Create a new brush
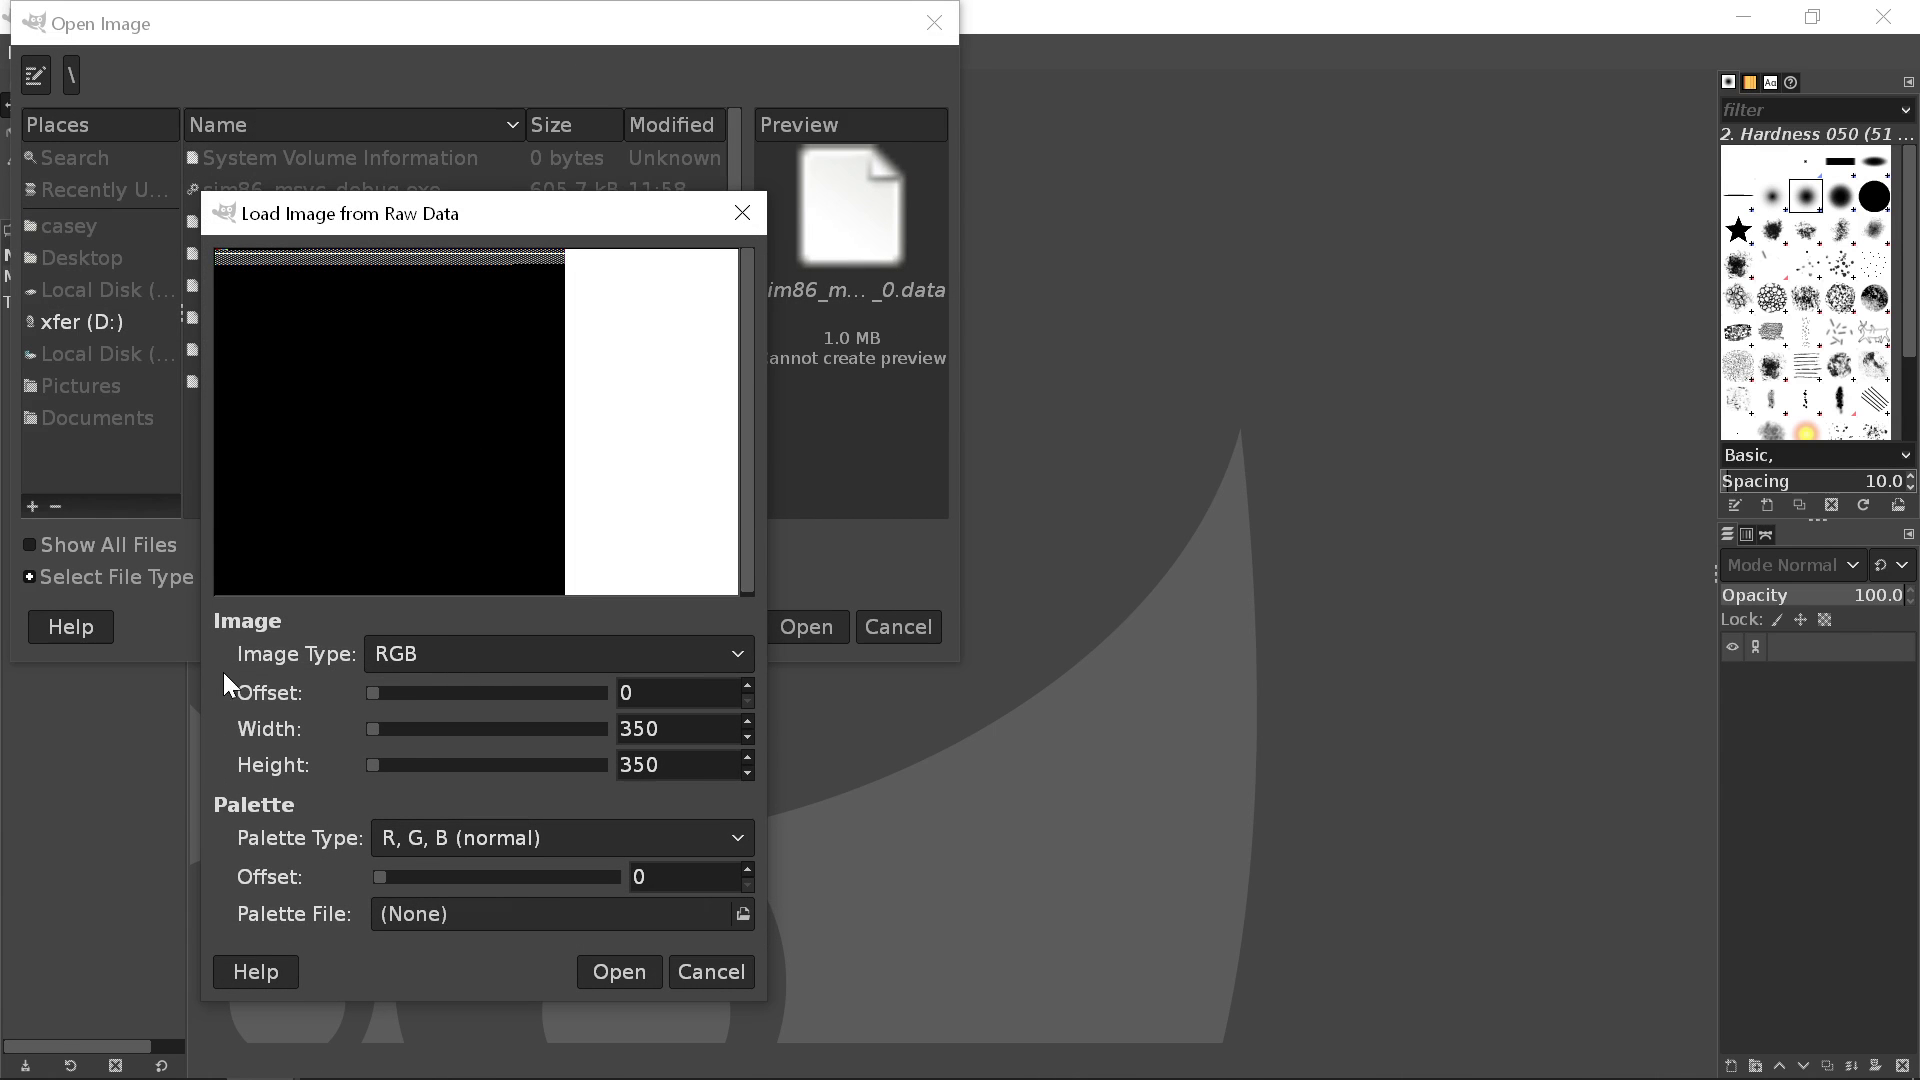Viewport: 1920px width, 1080px height. (x=1766, y=505)
